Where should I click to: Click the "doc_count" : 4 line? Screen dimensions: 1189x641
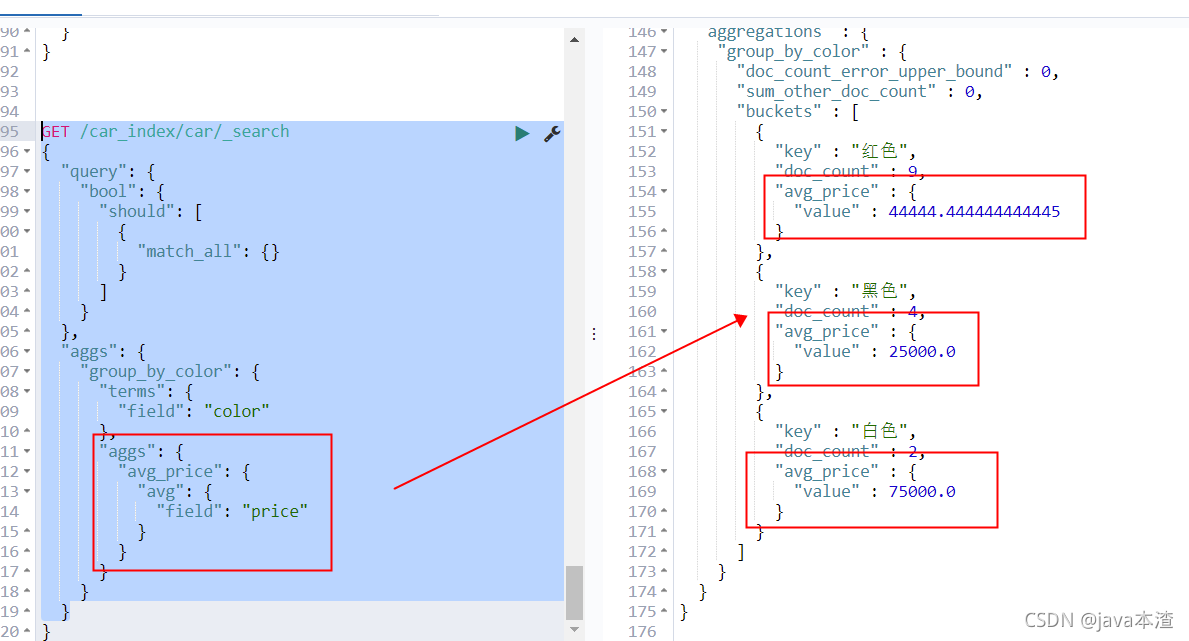(850, 311)
